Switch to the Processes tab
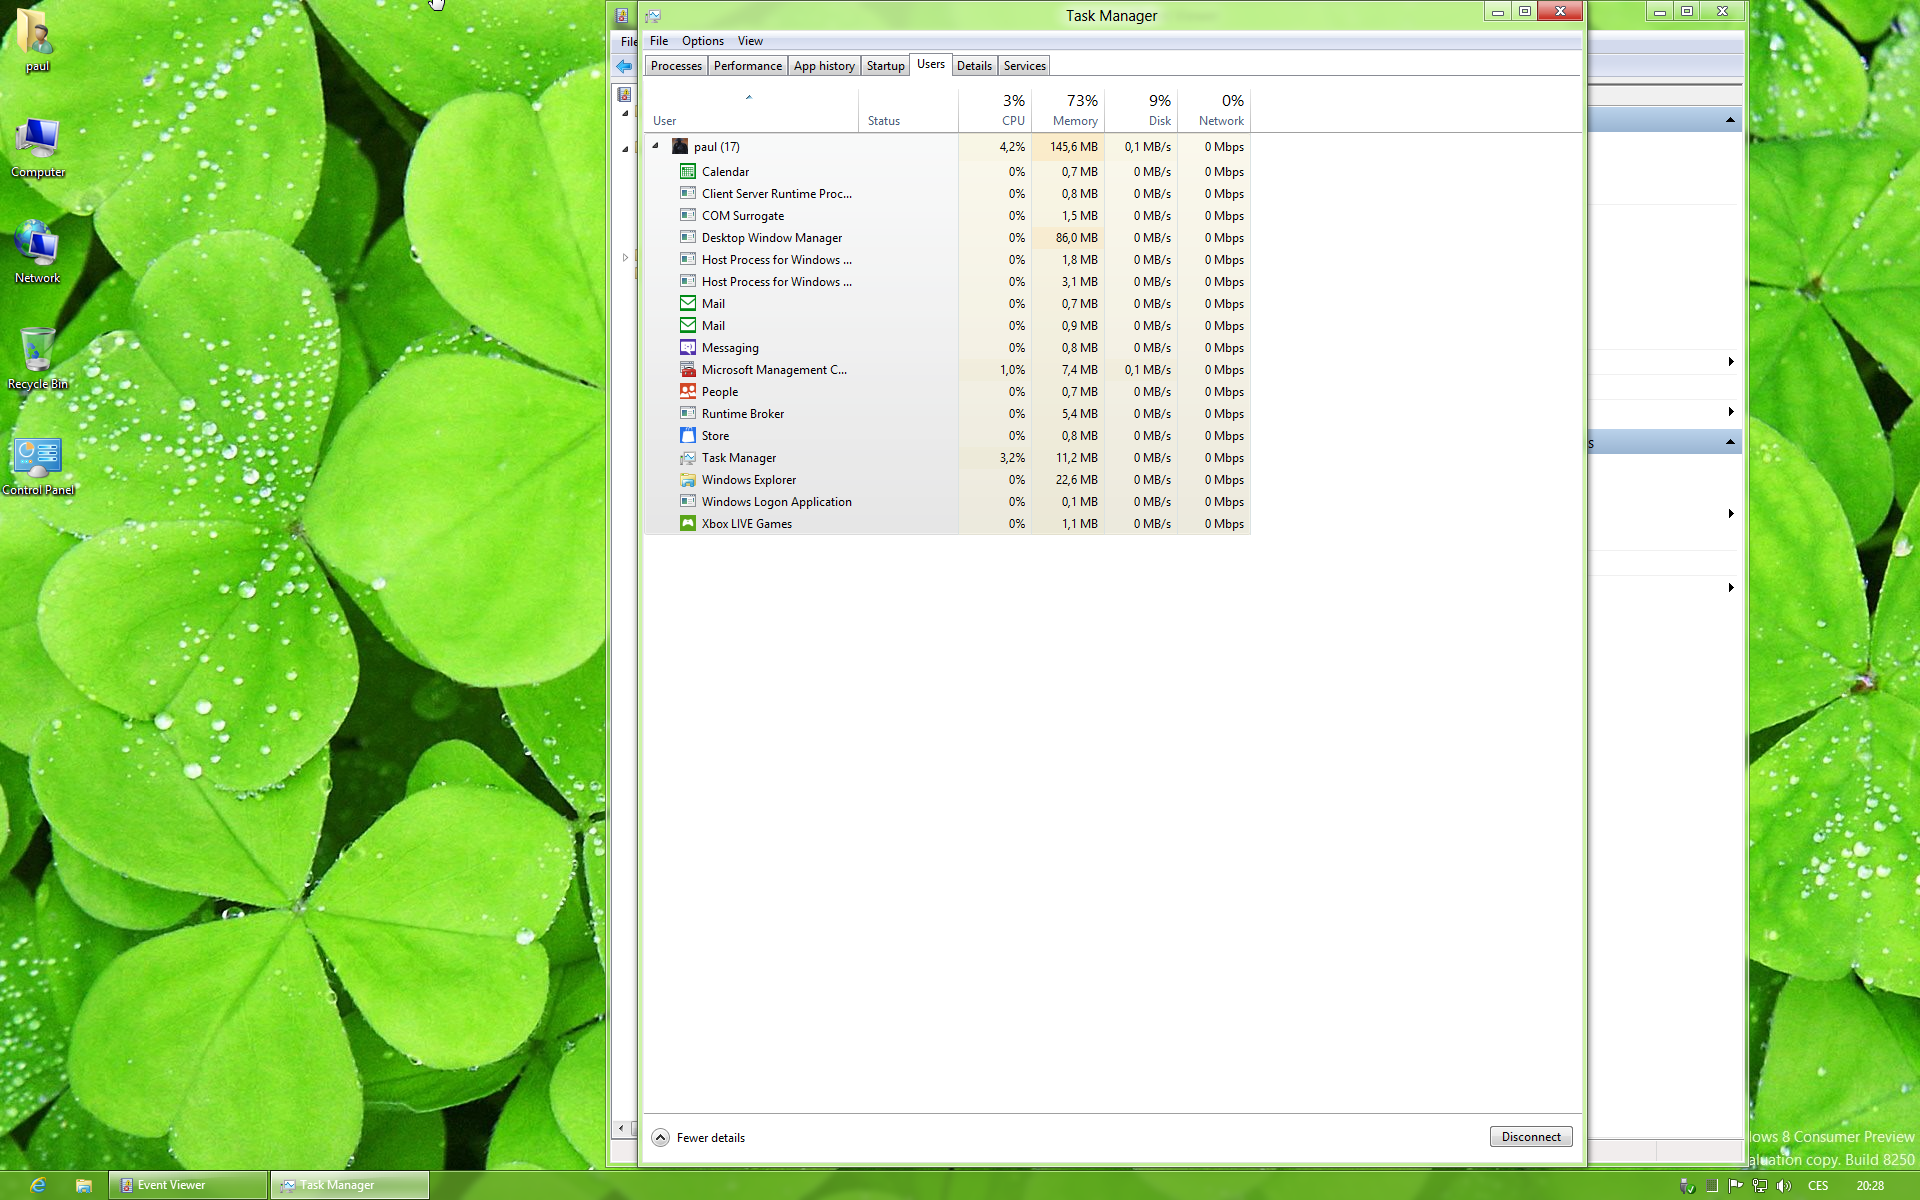The image size is (1920, 1200). pyautogui.click(x=676, y=66)
